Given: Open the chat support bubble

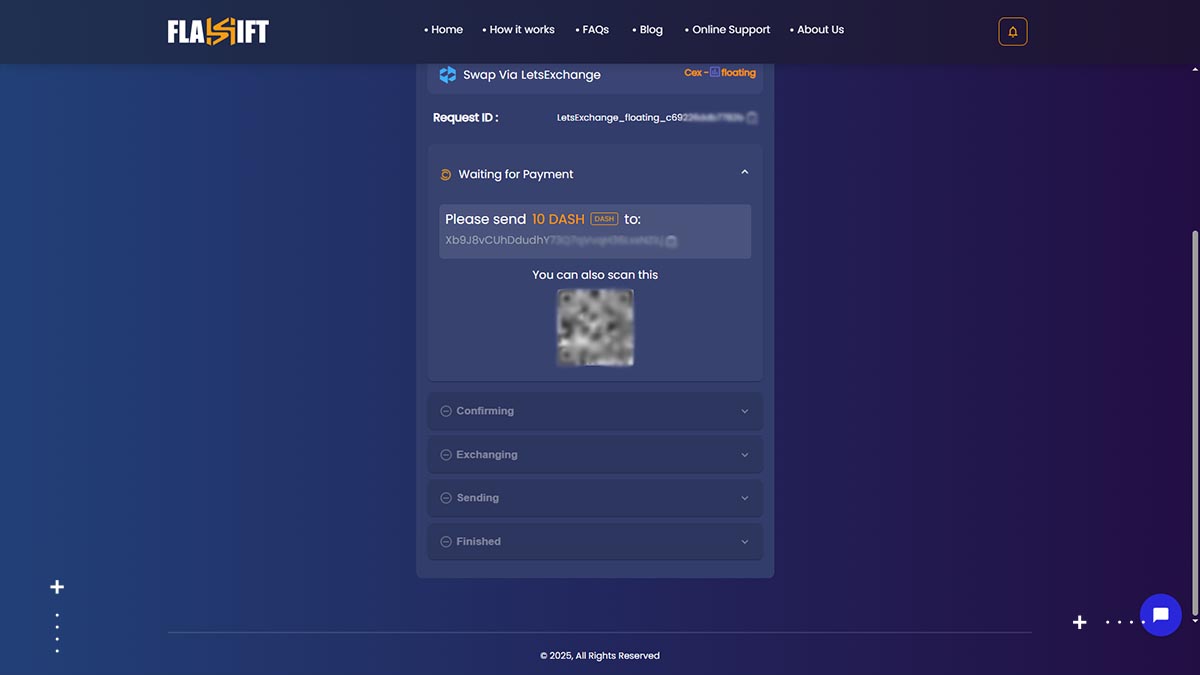Looking at the screenshot, I should coord(1160,615).
